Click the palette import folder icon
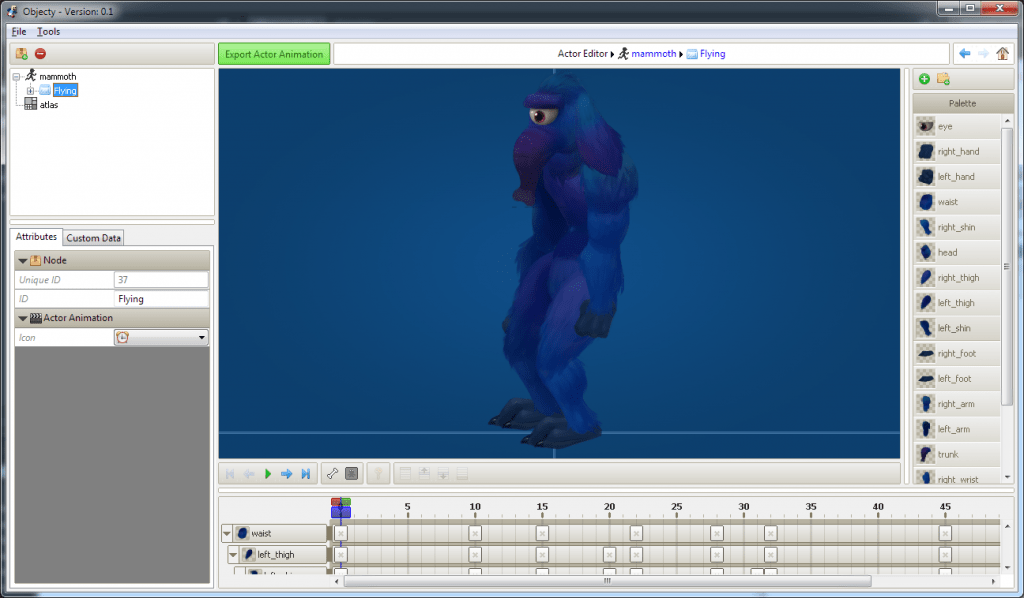The image size is (1024, 598). 943,79
